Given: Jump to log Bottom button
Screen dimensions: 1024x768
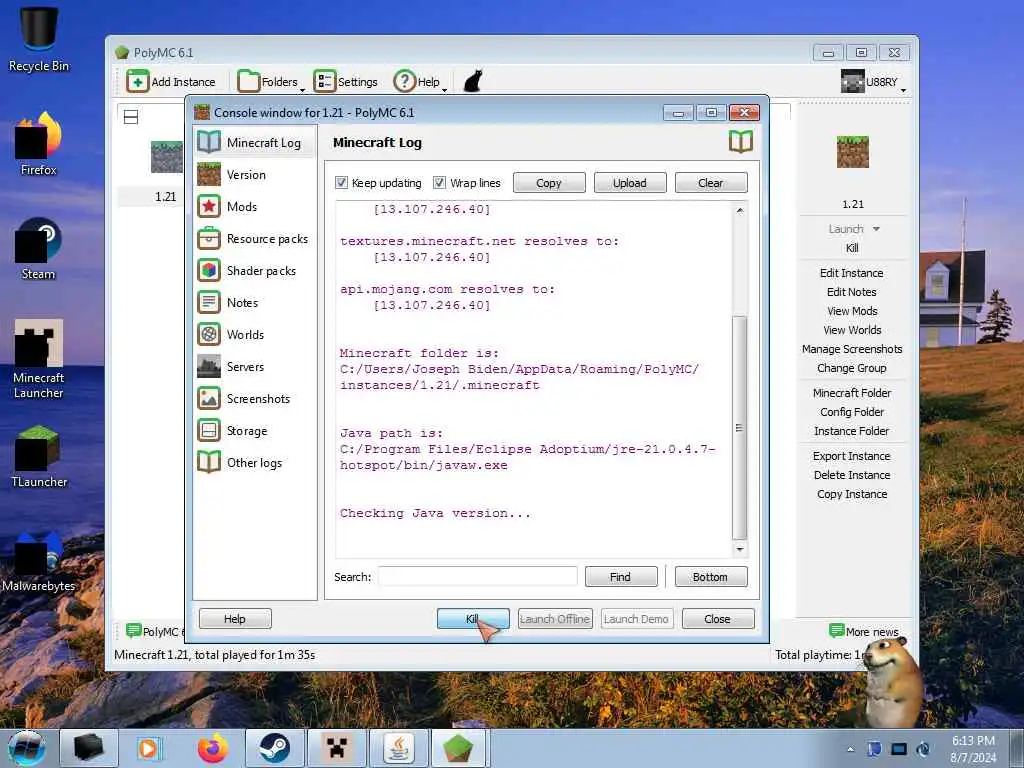Looking at the screenshot, I should click(x=711, y=577).
